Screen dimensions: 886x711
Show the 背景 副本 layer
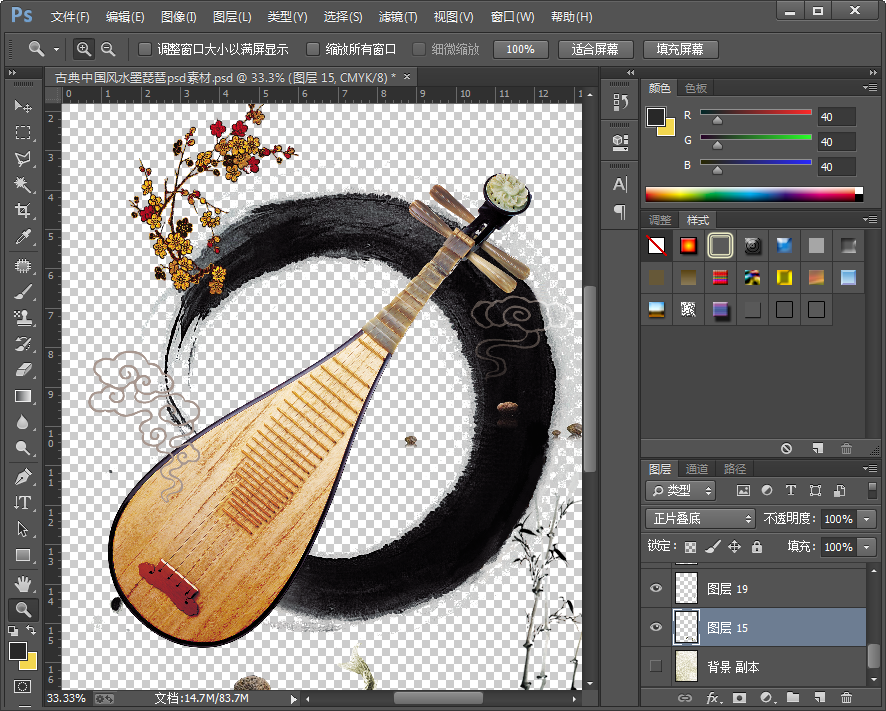[656, 666]
